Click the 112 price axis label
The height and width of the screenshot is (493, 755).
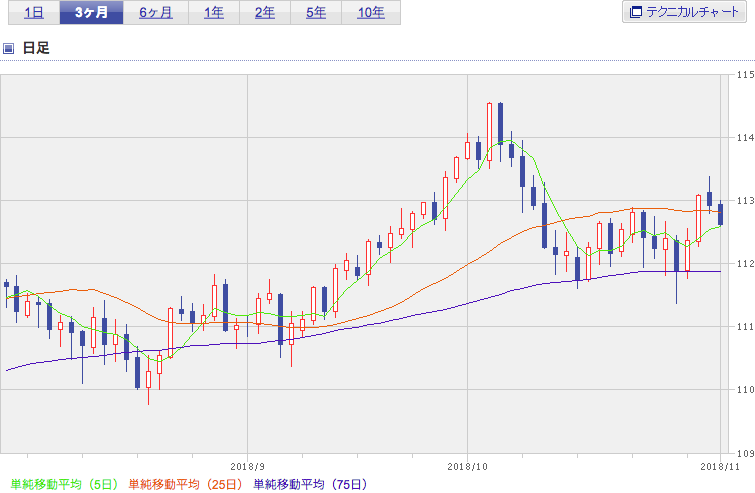(745, 263)
